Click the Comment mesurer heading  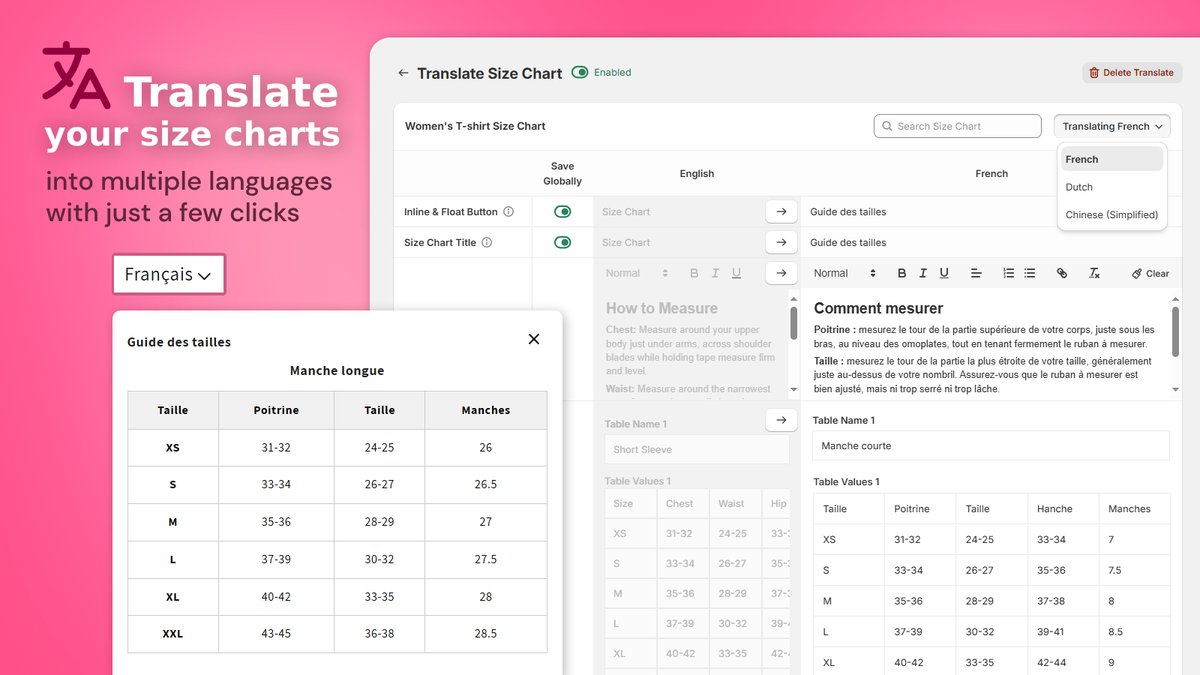tap(878, 308)
